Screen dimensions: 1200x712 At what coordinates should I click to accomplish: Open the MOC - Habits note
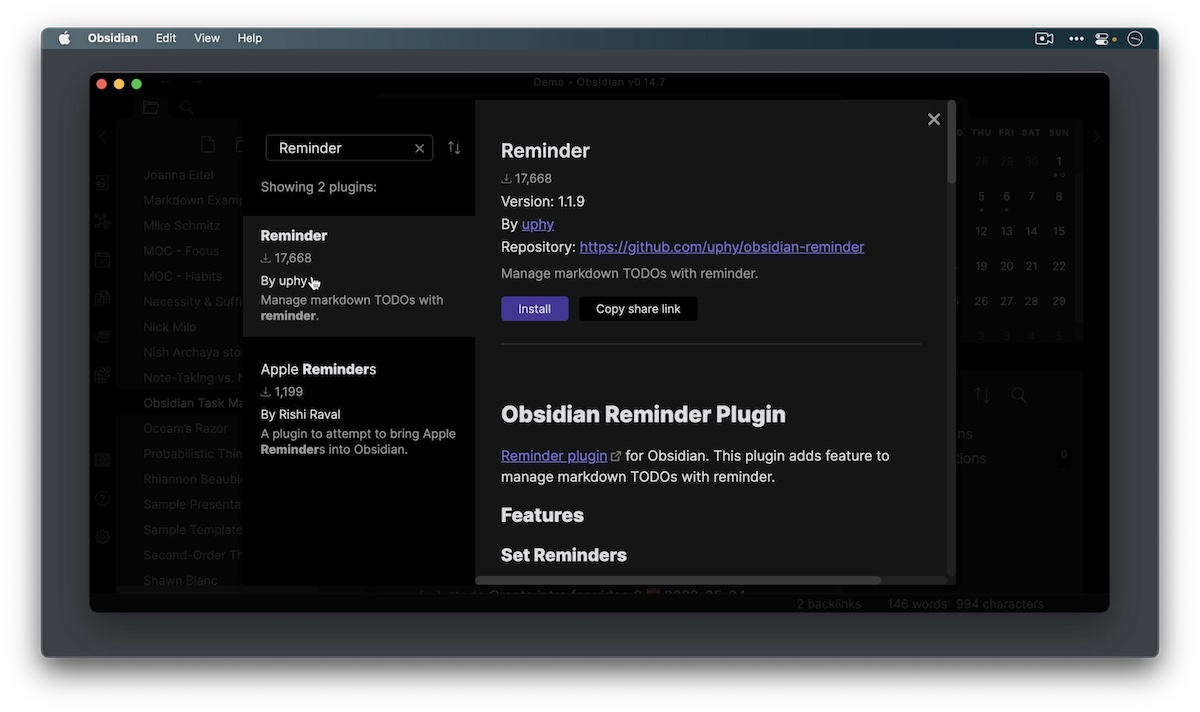pos(183,276)
